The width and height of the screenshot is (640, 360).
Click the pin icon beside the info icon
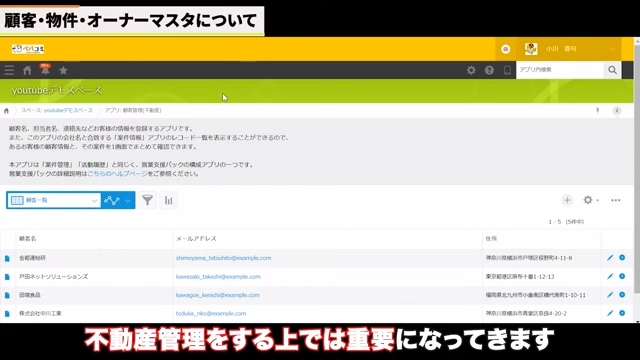pyautogui.click(x=598, y=111)
